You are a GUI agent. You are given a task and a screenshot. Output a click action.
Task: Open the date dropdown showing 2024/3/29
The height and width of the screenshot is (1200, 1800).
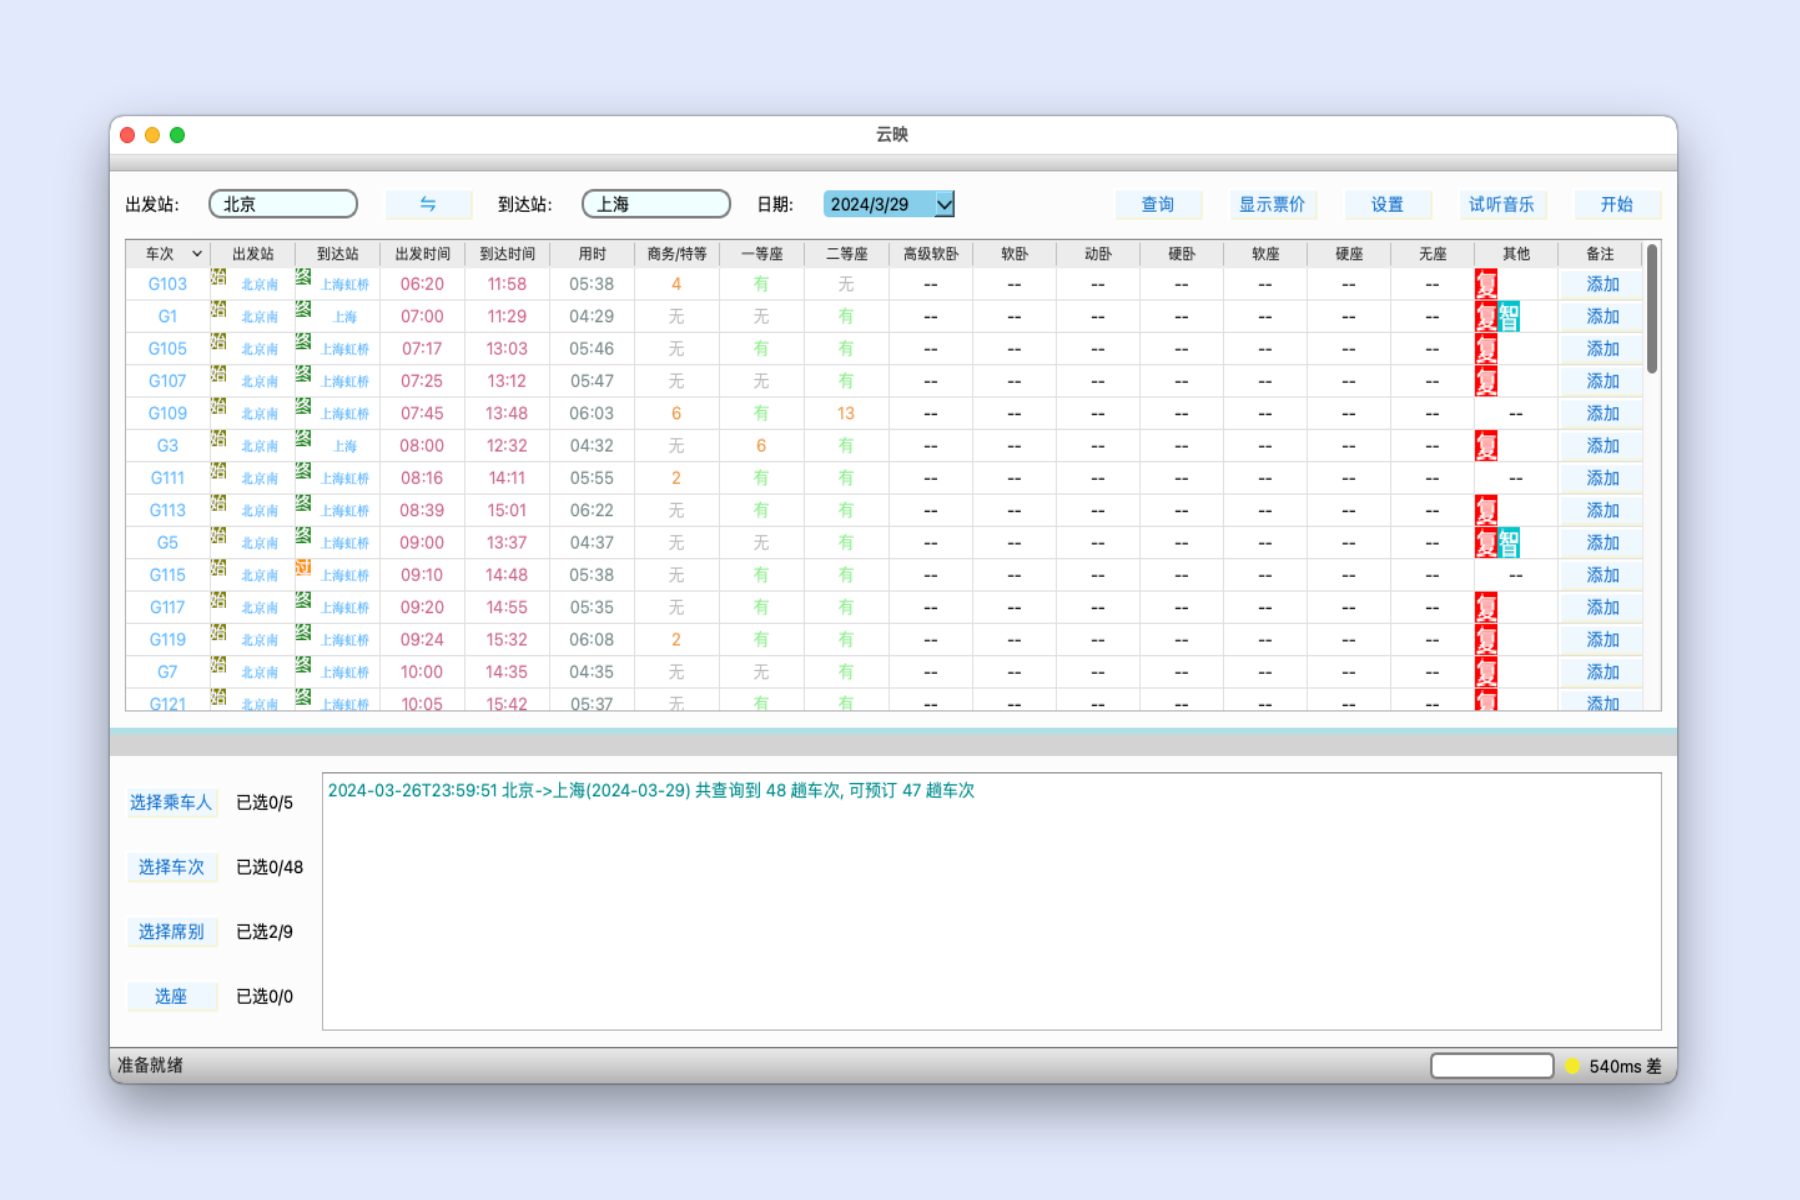click(944, 204)
